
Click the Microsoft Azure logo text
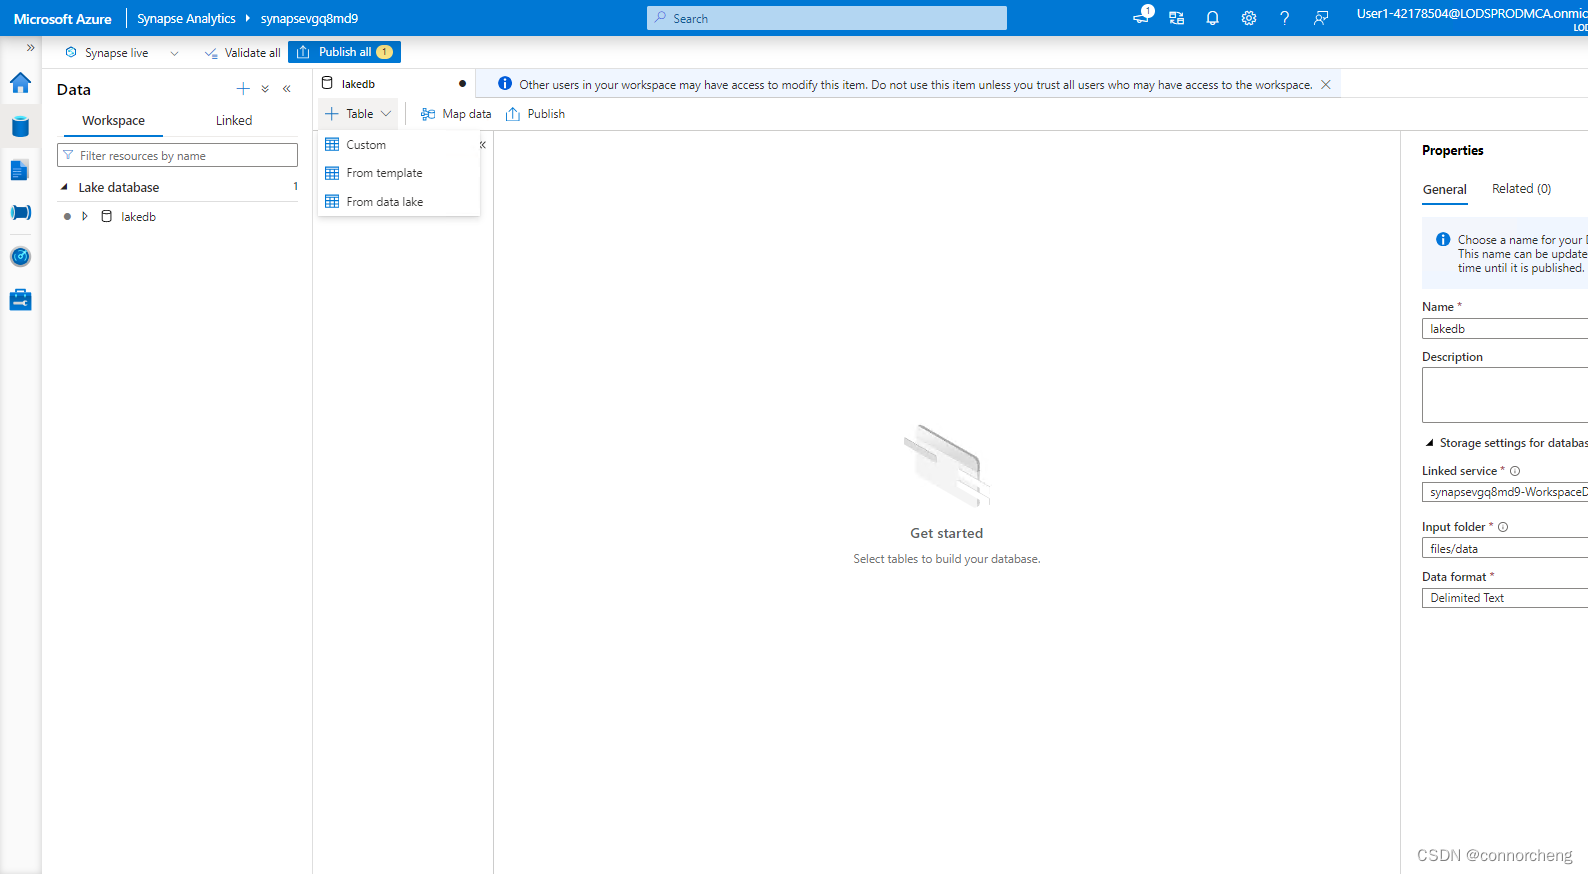click(63, 19)
